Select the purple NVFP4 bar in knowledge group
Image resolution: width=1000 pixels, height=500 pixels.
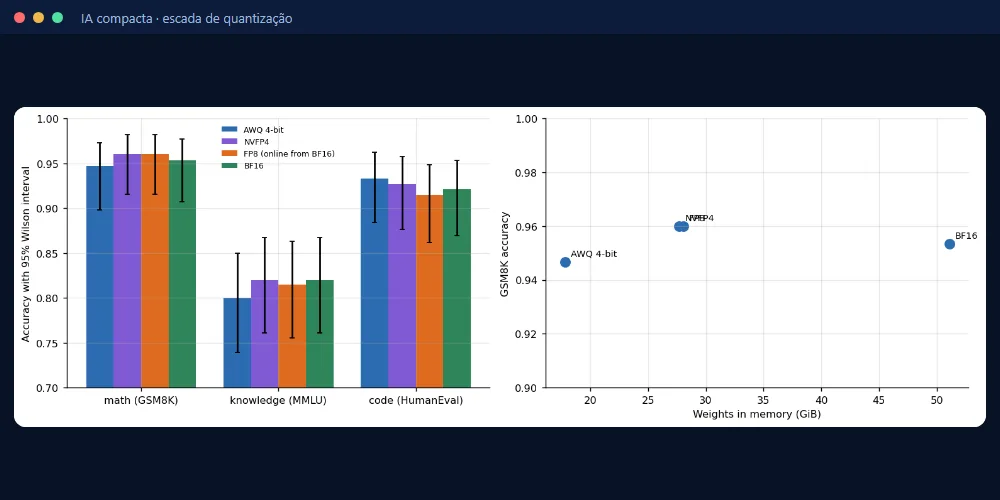click(264, 334)
